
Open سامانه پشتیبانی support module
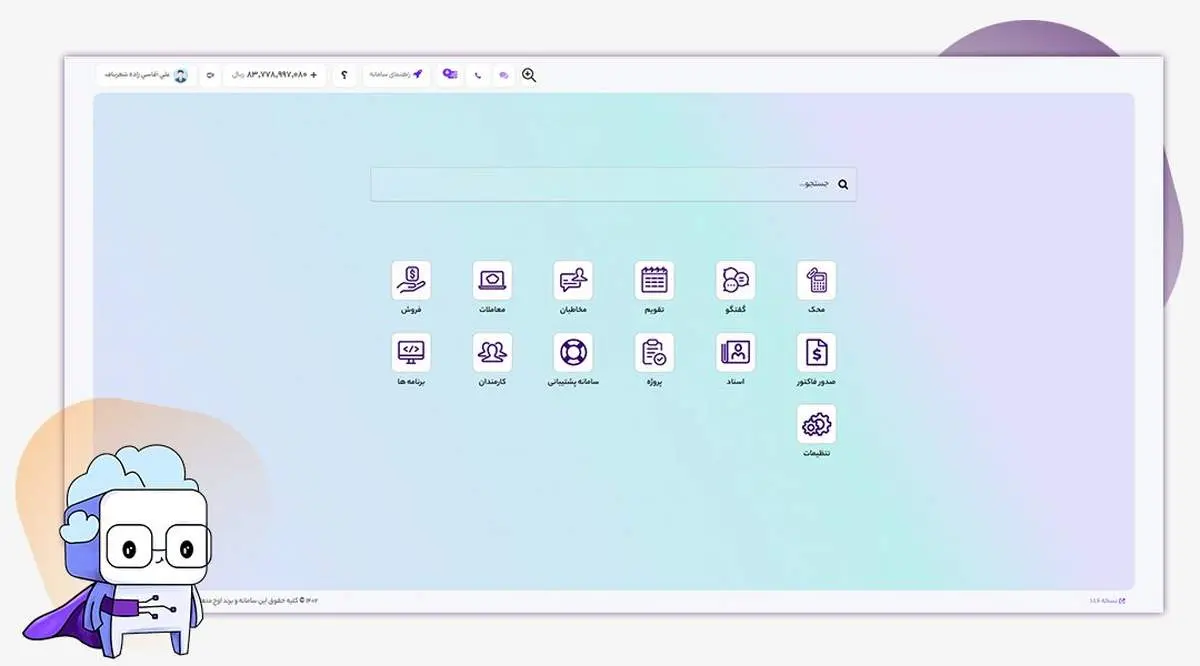click(573, 353)
